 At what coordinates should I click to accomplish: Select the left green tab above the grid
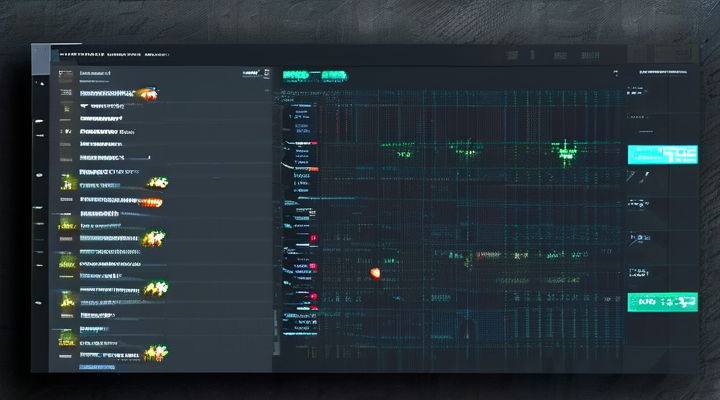[x=296, y=74]
